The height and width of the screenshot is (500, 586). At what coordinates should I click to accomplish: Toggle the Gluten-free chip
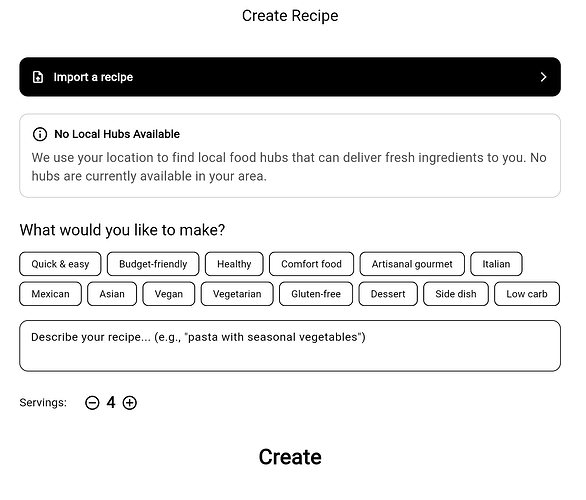[316, 294]
